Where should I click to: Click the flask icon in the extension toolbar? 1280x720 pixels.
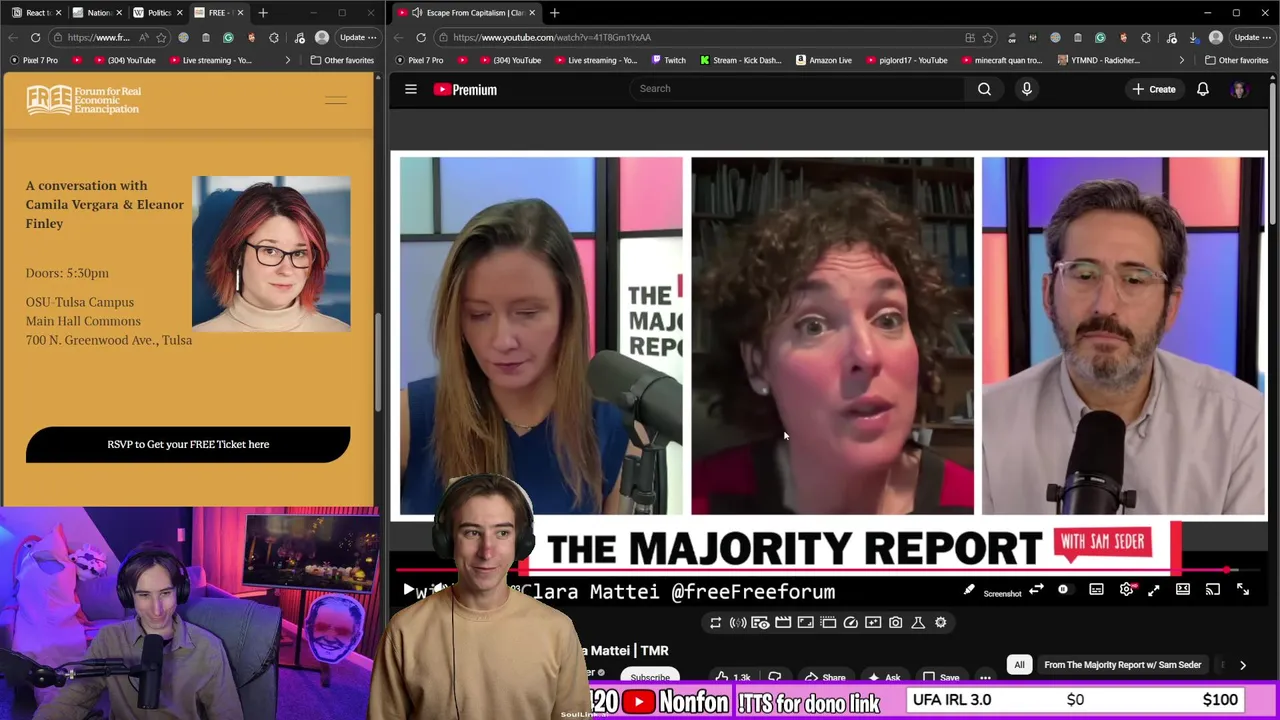pyautogui.click(x=918, y=623)
